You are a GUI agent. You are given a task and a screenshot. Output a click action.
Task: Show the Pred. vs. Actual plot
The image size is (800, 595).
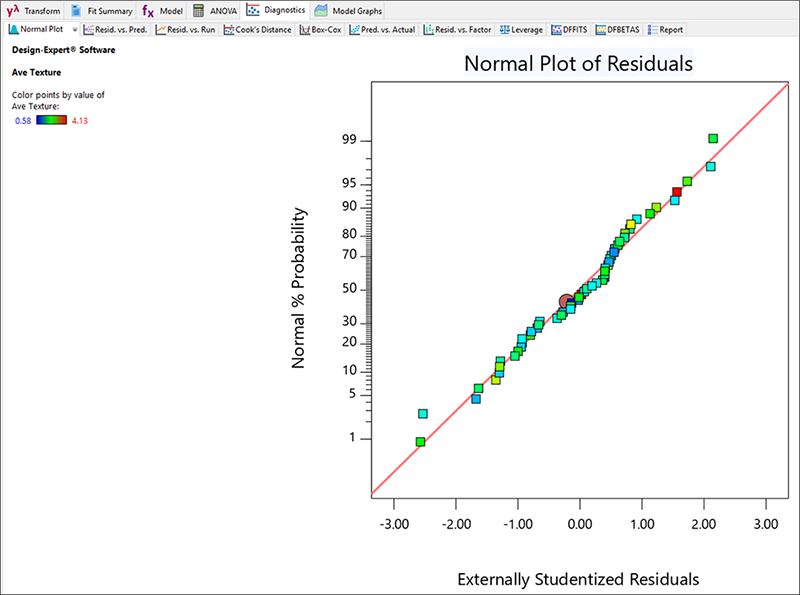(384, 30)
